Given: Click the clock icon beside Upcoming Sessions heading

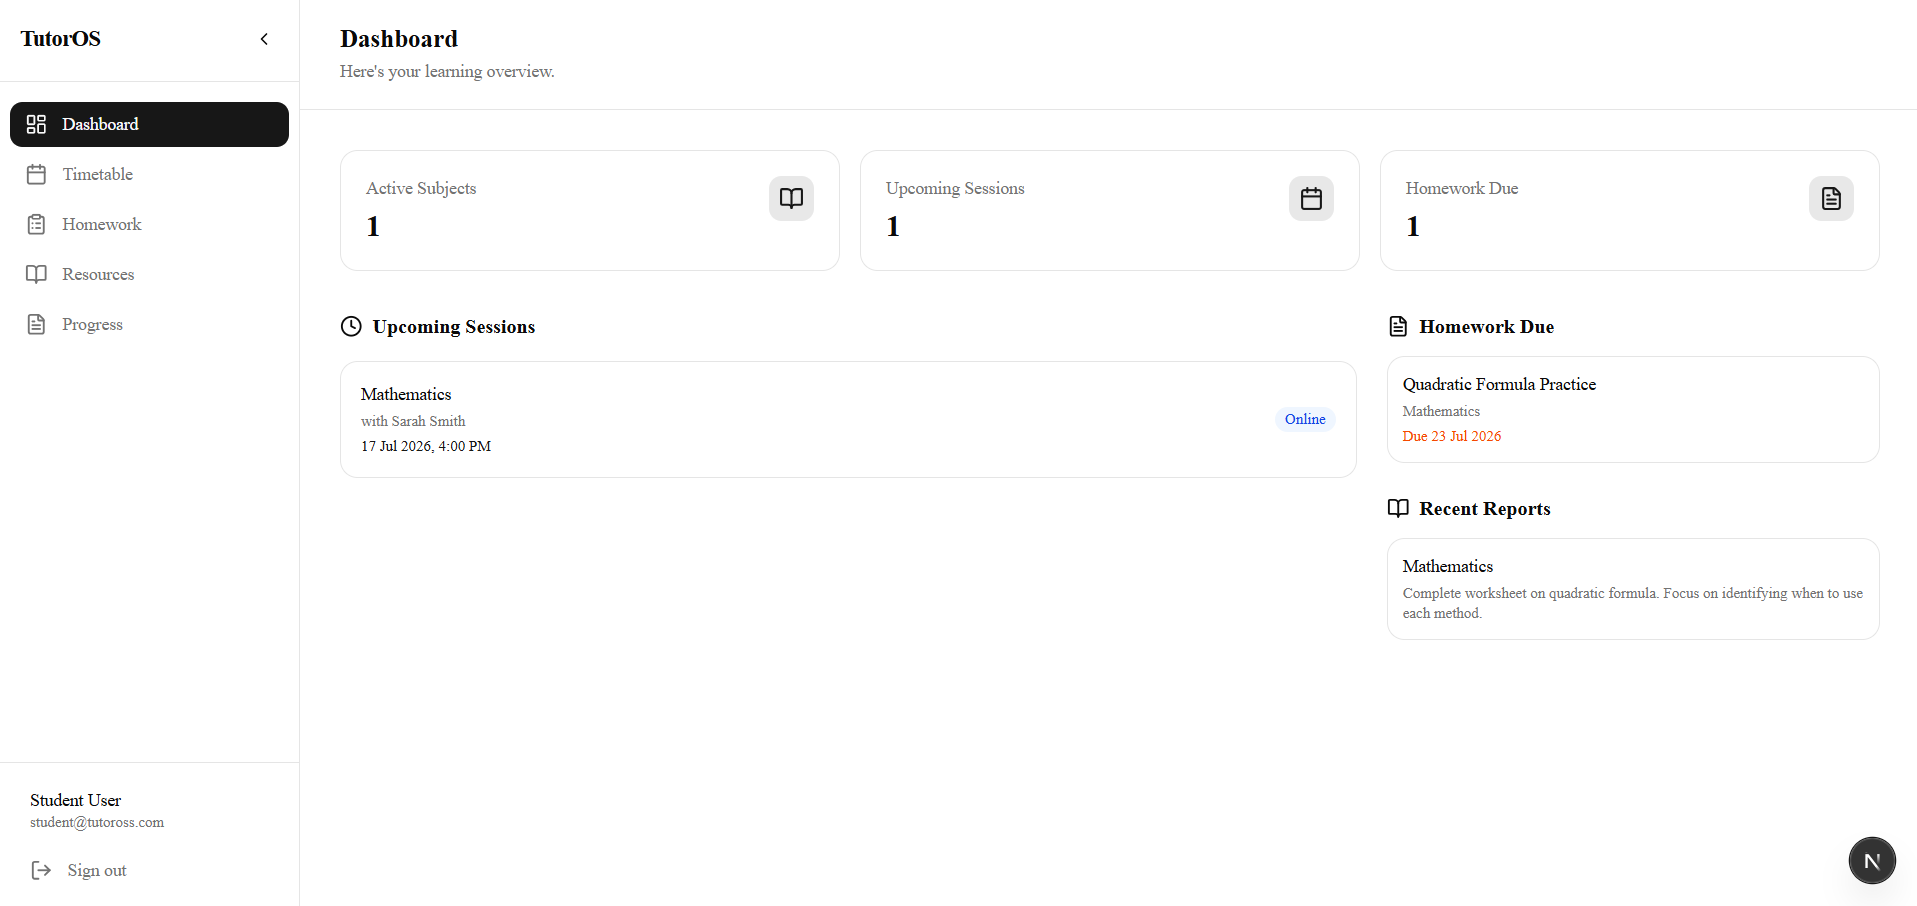Looking at the screenshot, I should [x=351, y=326].
